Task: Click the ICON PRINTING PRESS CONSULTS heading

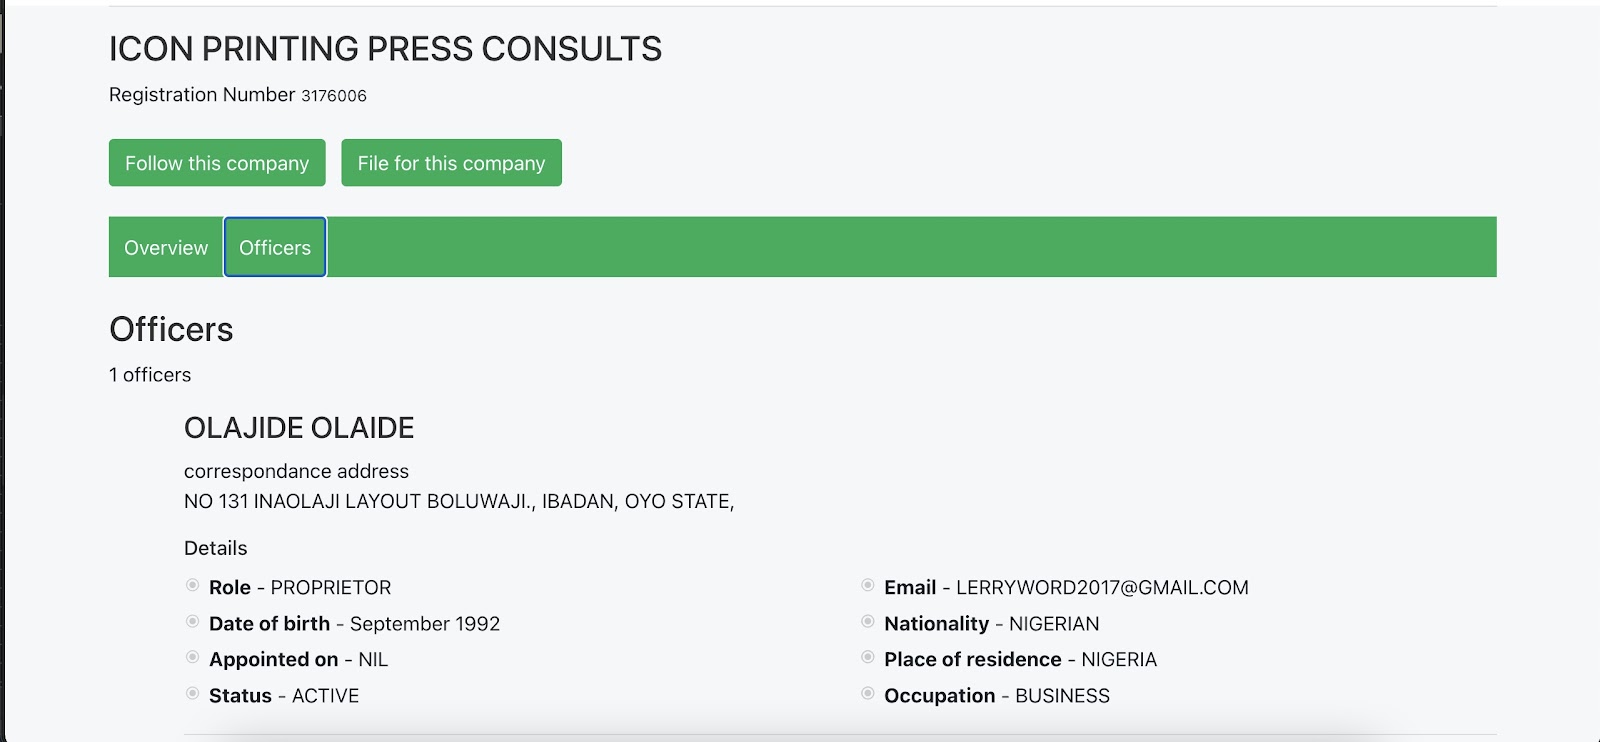Action: tap(385, 49)
